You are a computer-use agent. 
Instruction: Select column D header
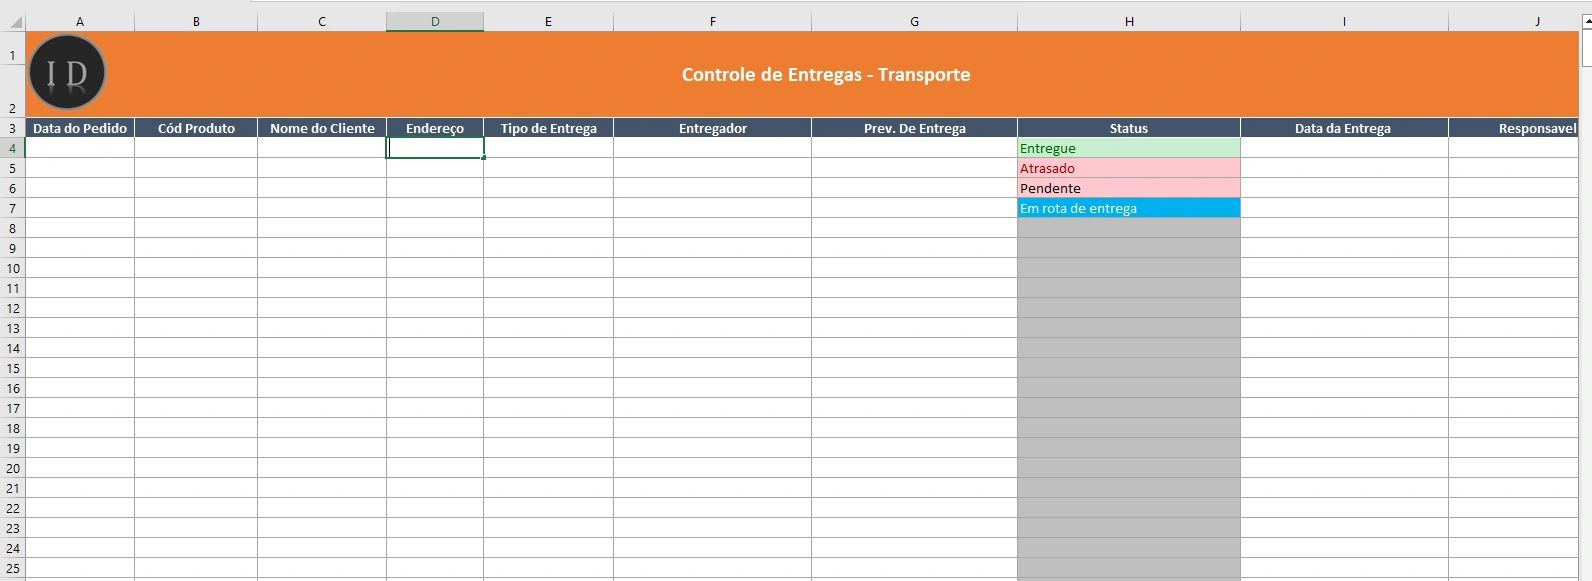coord(435,21)
